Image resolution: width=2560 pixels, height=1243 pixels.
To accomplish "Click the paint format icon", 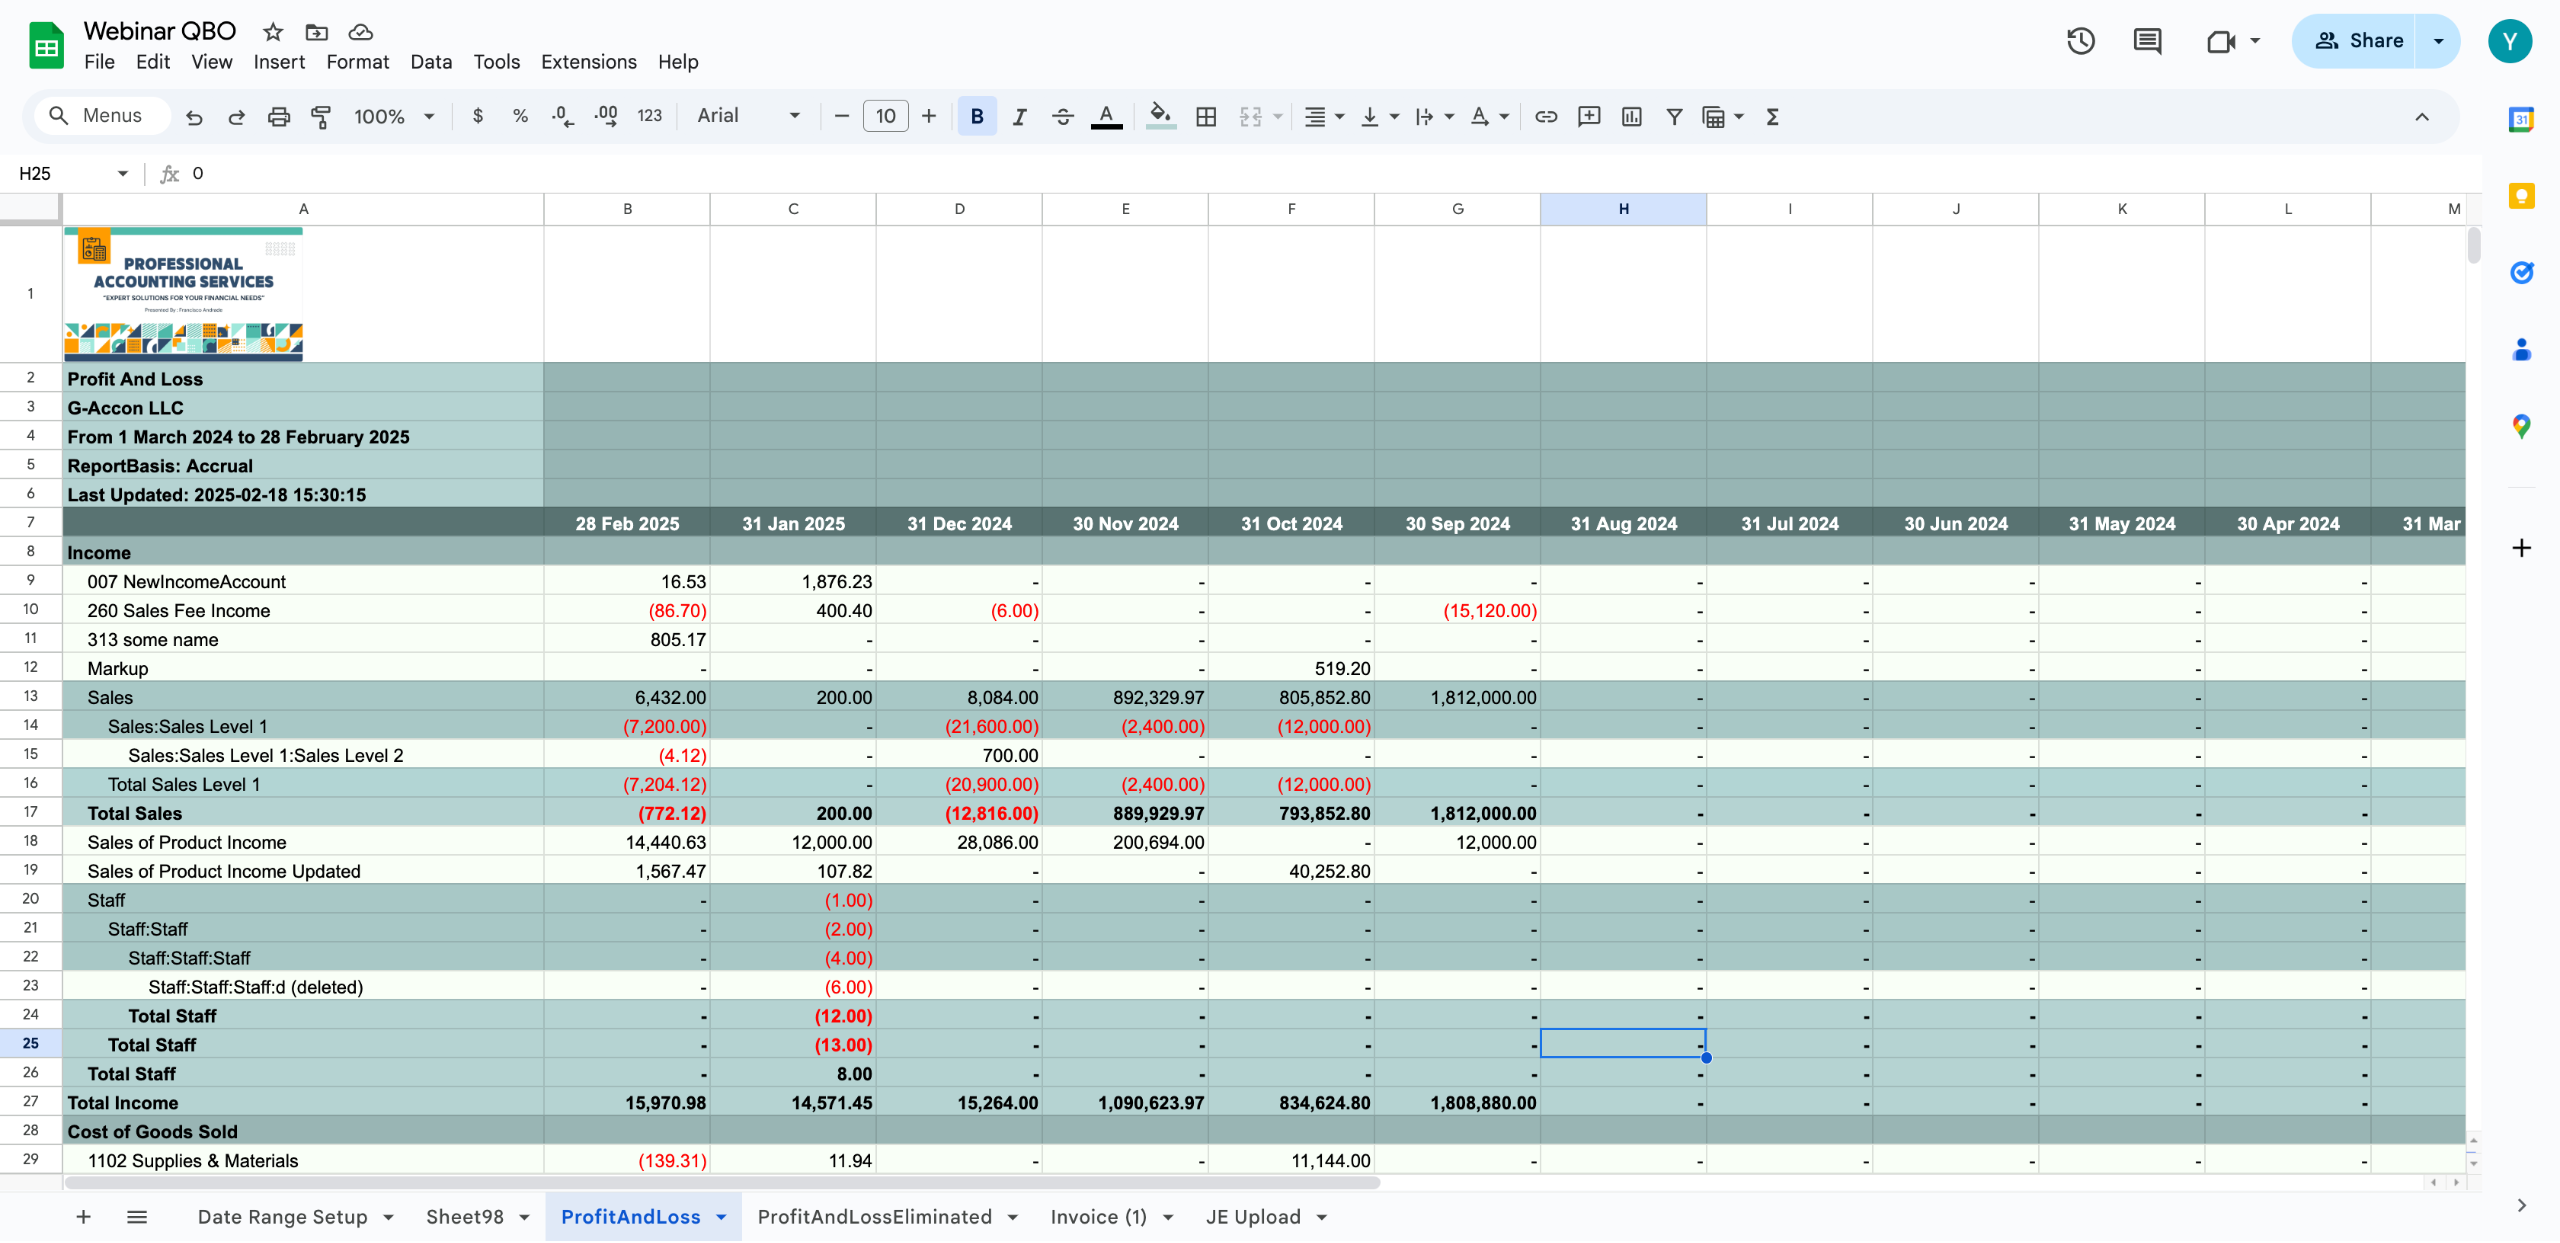I will point(321,117).
